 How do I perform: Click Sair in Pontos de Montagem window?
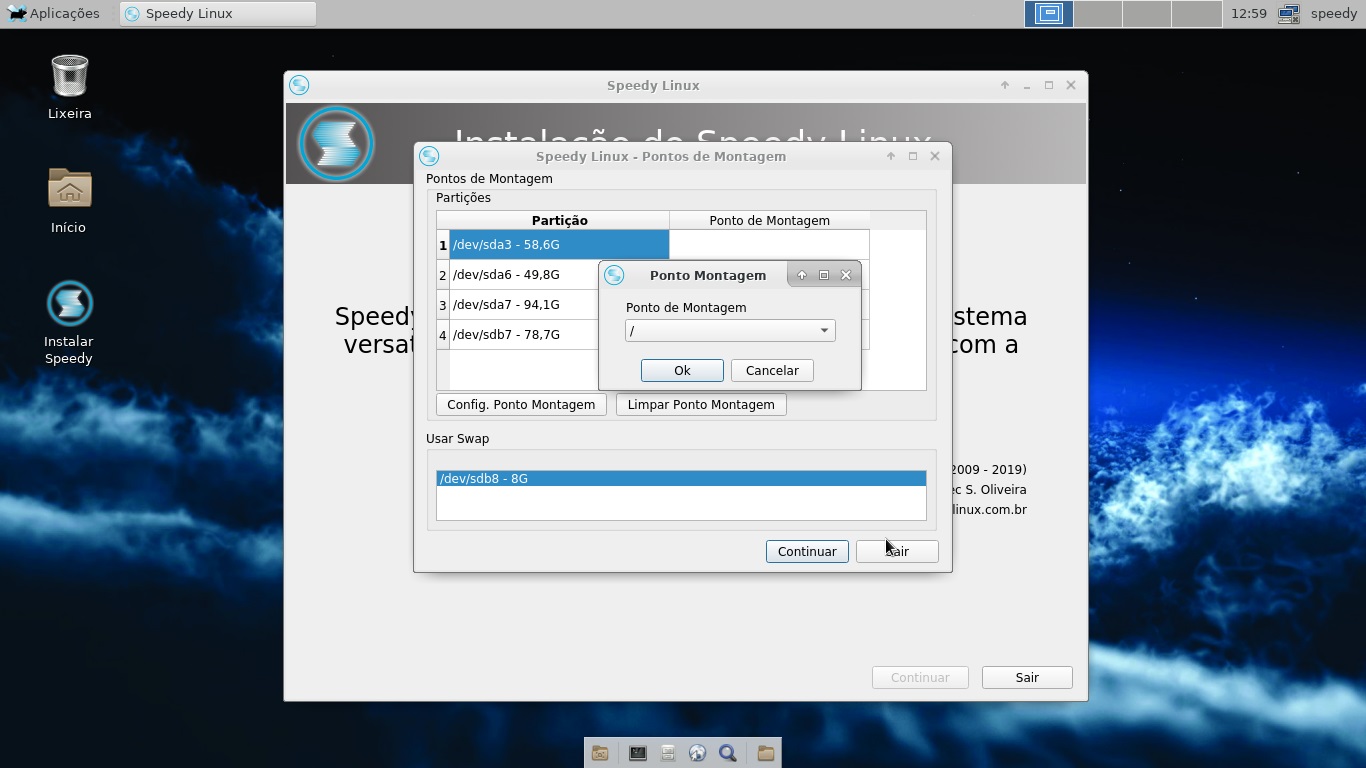coord(897,552)
